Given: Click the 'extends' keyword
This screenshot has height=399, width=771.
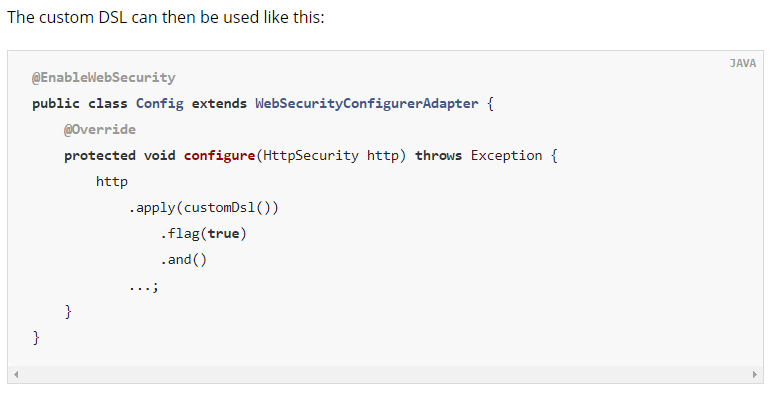Looking at the screenshot, I should 219,104.
